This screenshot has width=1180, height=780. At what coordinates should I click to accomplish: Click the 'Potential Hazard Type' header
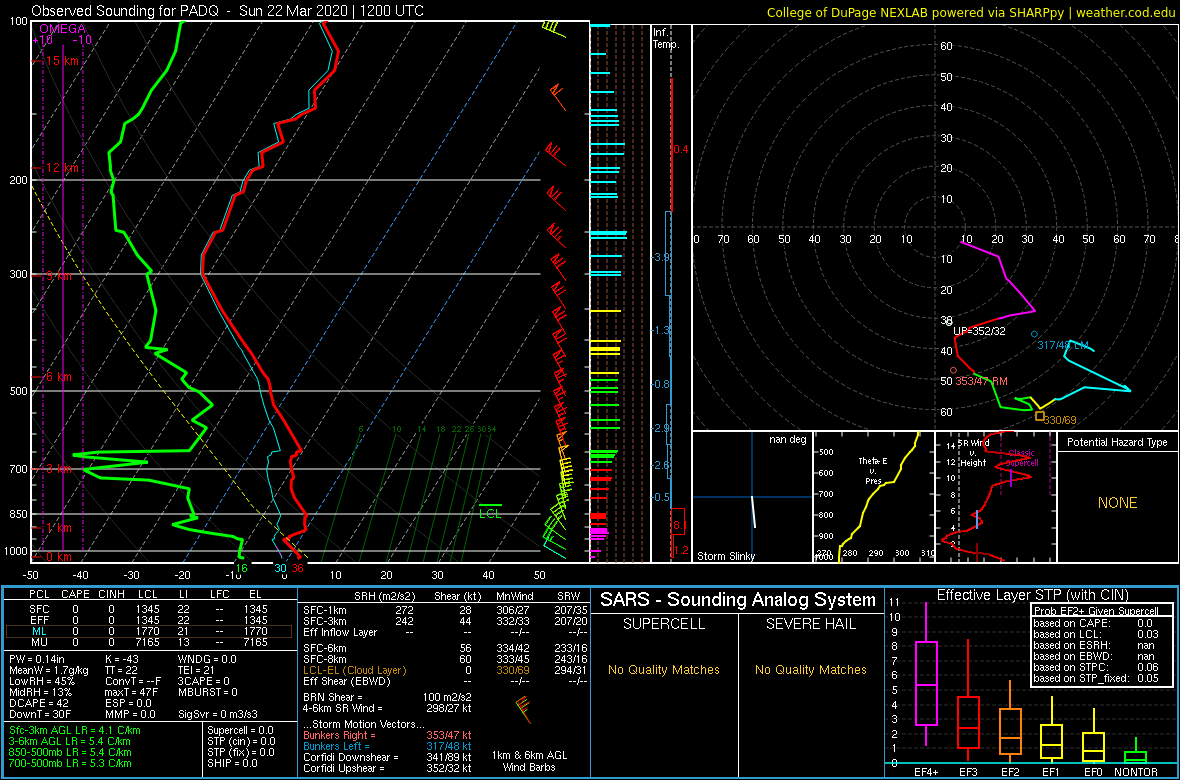1117,443
